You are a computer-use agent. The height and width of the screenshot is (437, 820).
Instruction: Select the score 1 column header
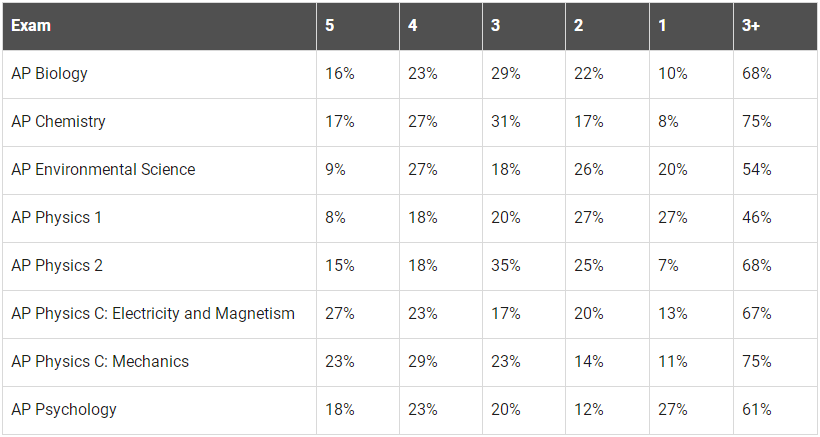coord(662,26)
